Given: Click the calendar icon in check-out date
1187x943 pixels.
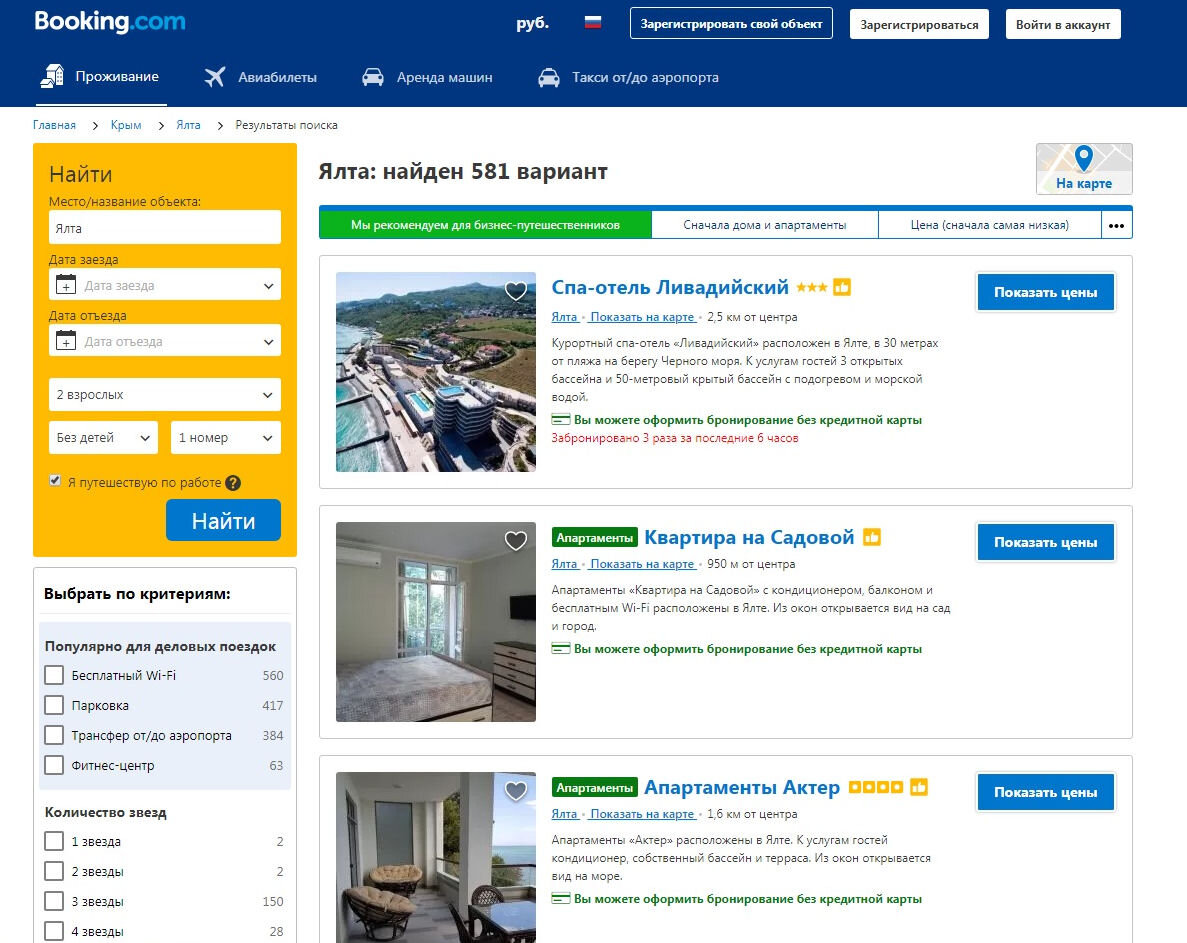Looking at the screenshot, I should coord(66,341).
